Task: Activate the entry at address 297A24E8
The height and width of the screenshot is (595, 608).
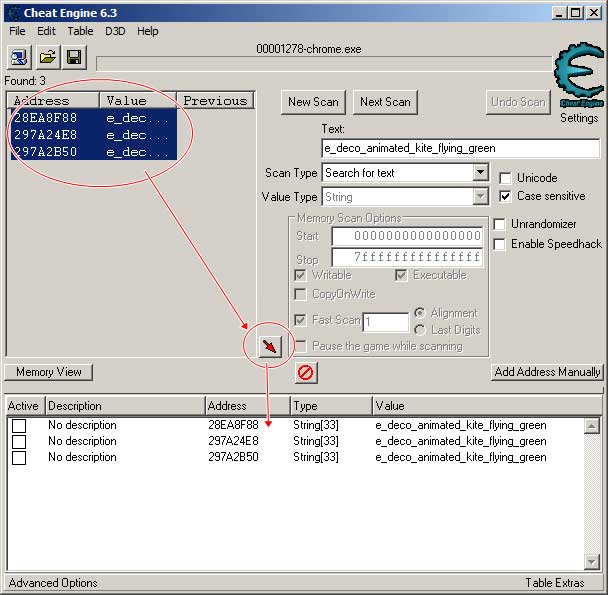Action: point(19,441)
